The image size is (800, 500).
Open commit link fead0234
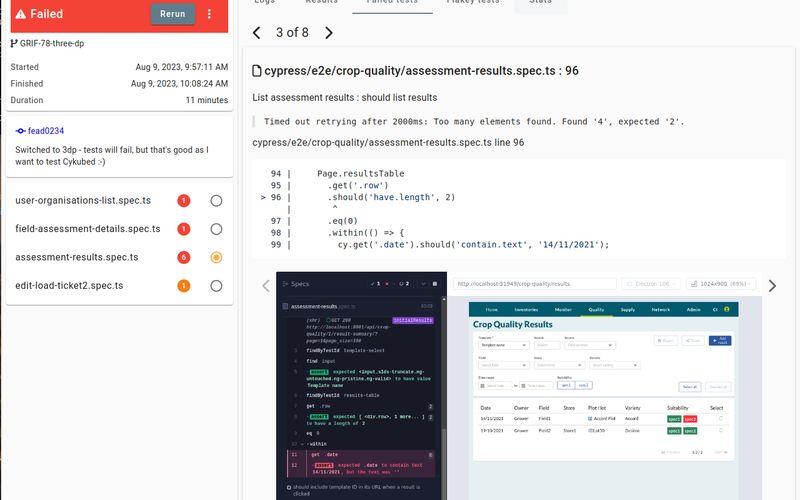coord(46,131)
